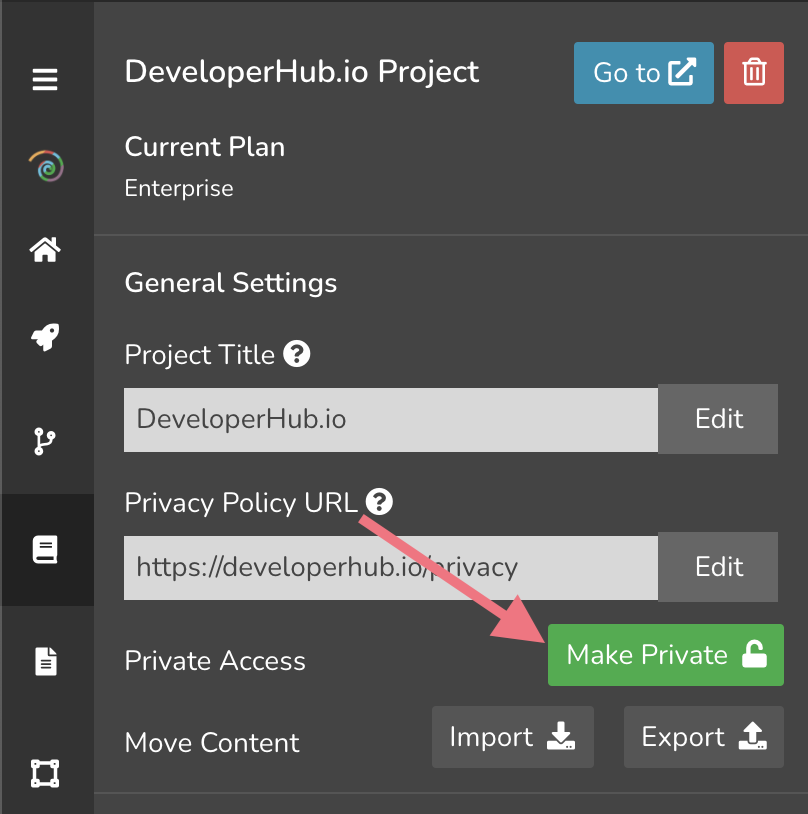Click the Enterprise plan label
Screen dimensions: 808x814
click(x=179, y=188)
